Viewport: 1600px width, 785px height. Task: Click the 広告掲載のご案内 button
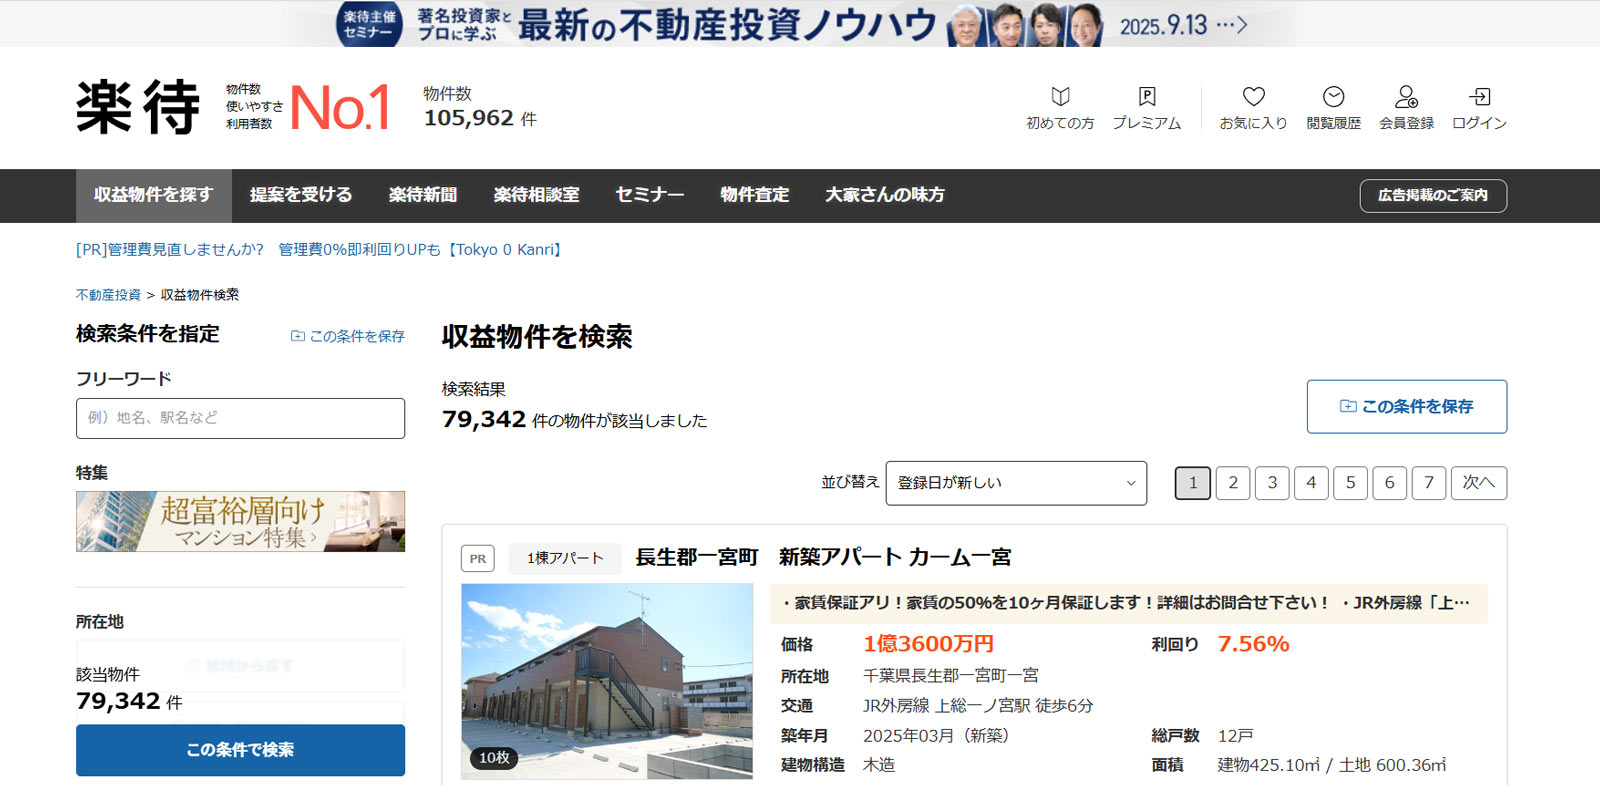[1433, 196]
